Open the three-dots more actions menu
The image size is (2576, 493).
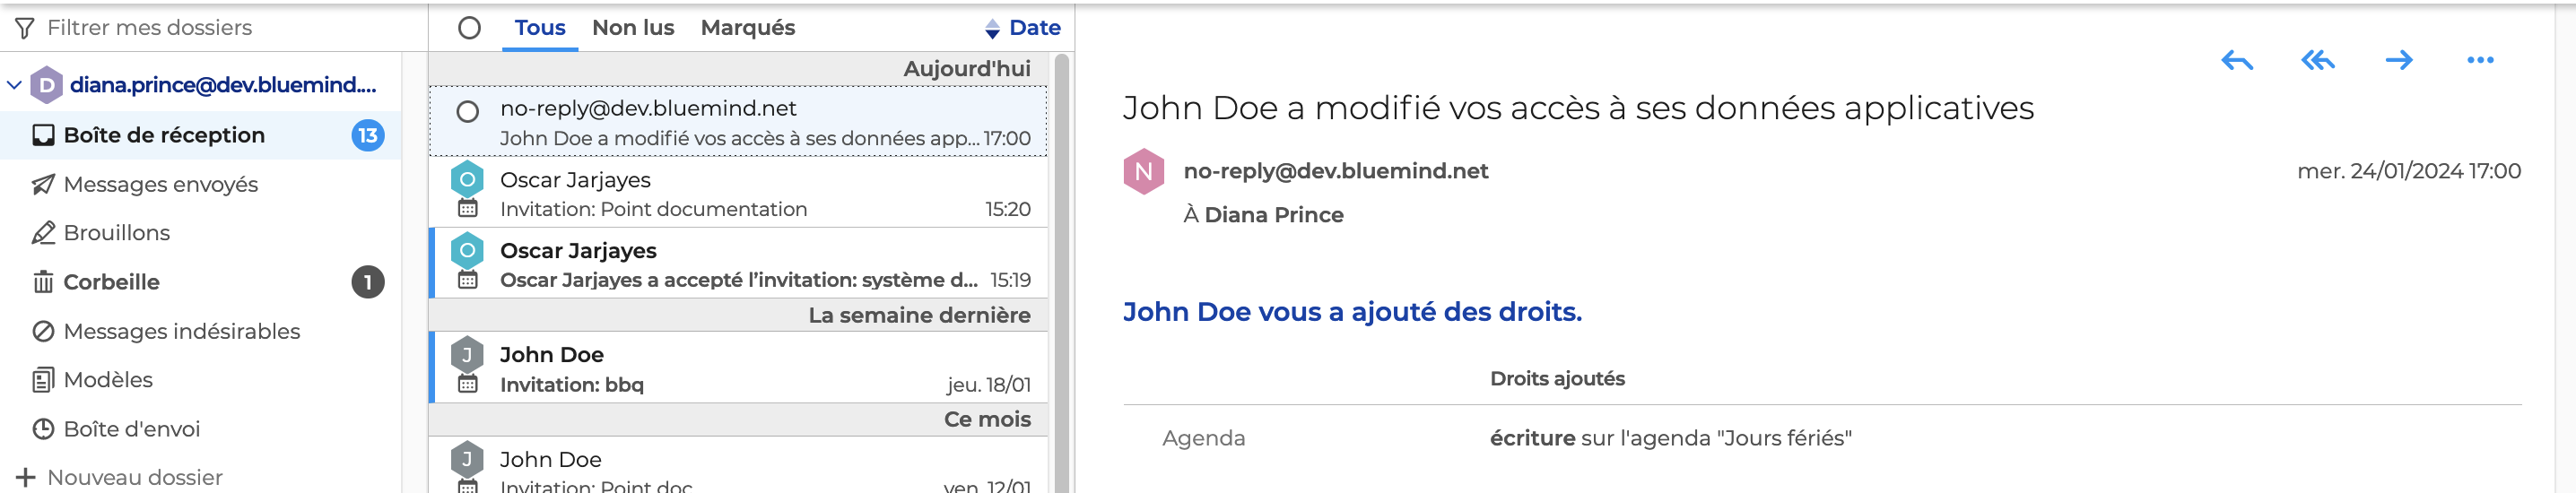(x=2480, y=61)
